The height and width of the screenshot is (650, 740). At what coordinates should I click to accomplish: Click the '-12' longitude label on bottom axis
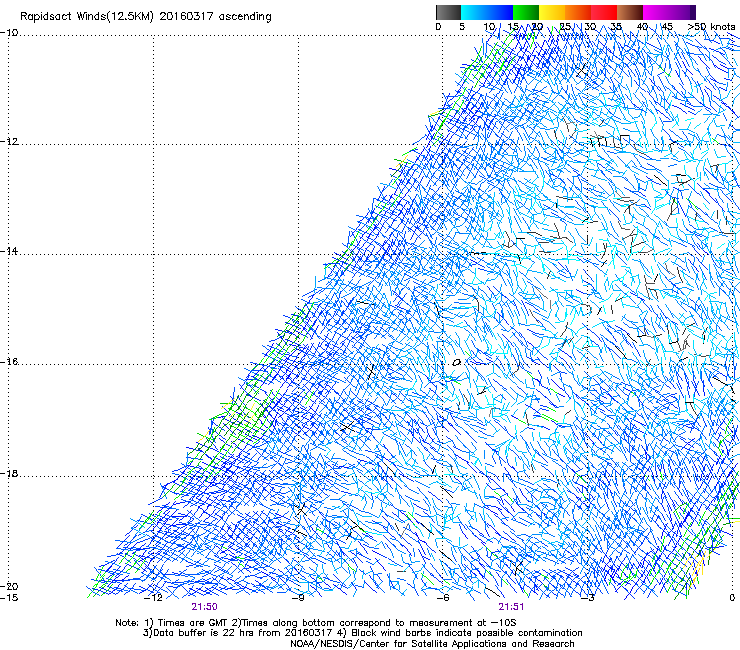tap(153, 598)
